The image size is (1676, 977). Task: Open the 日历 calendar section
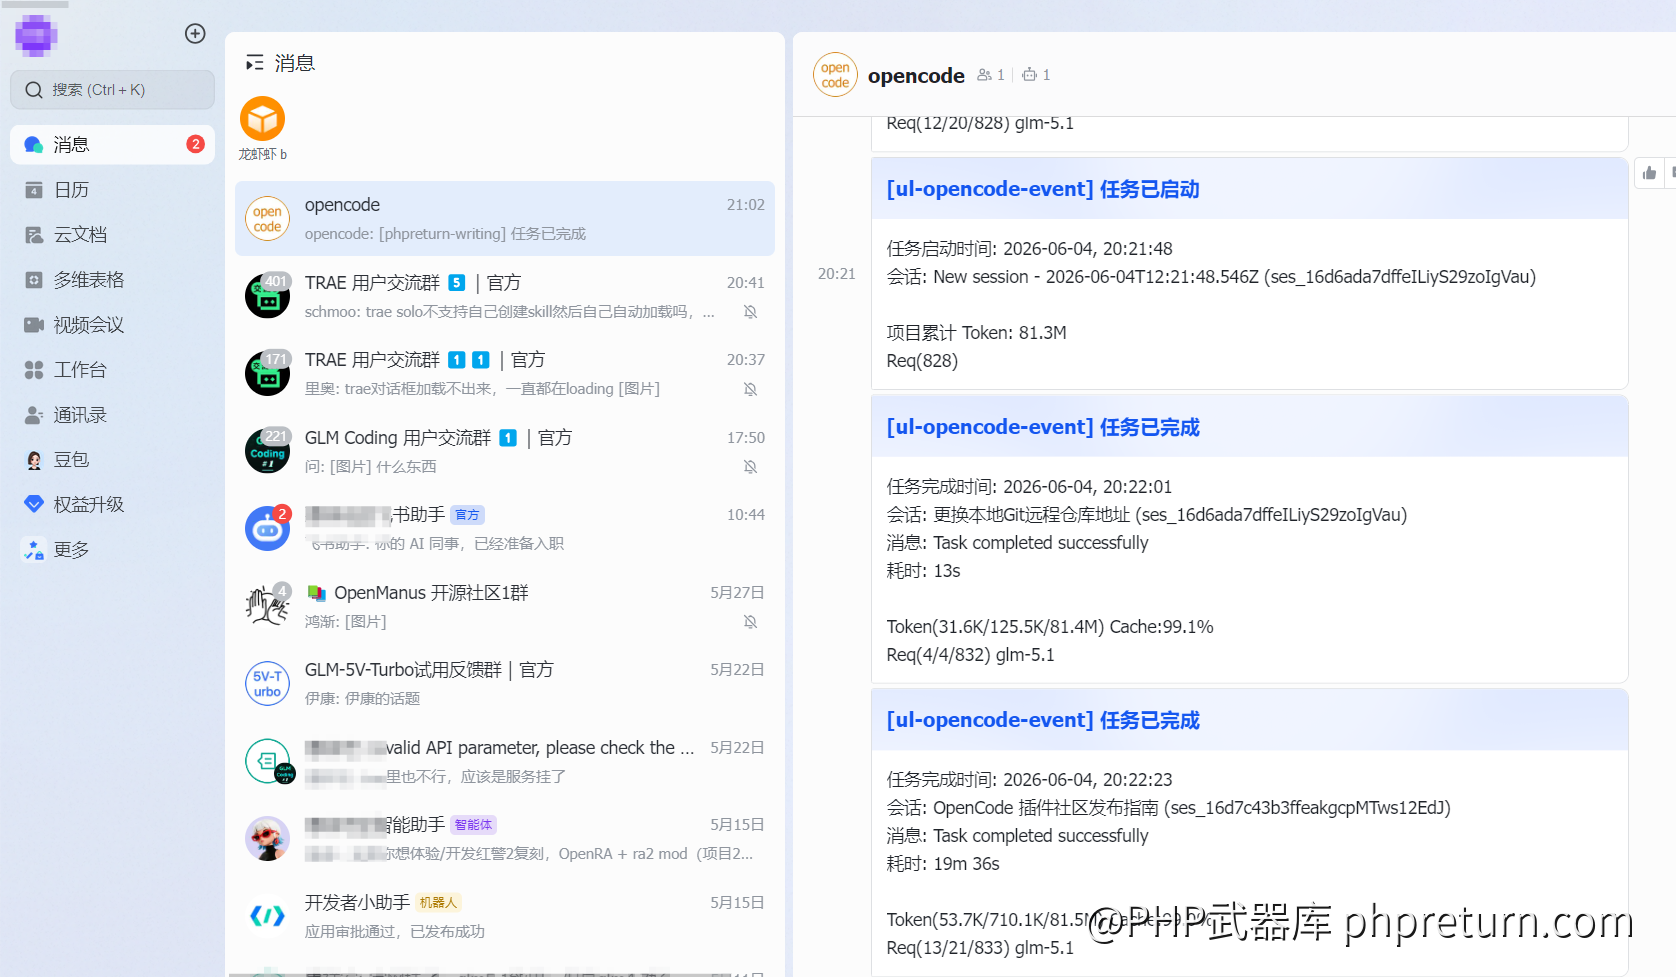click(x=112, y=190)
